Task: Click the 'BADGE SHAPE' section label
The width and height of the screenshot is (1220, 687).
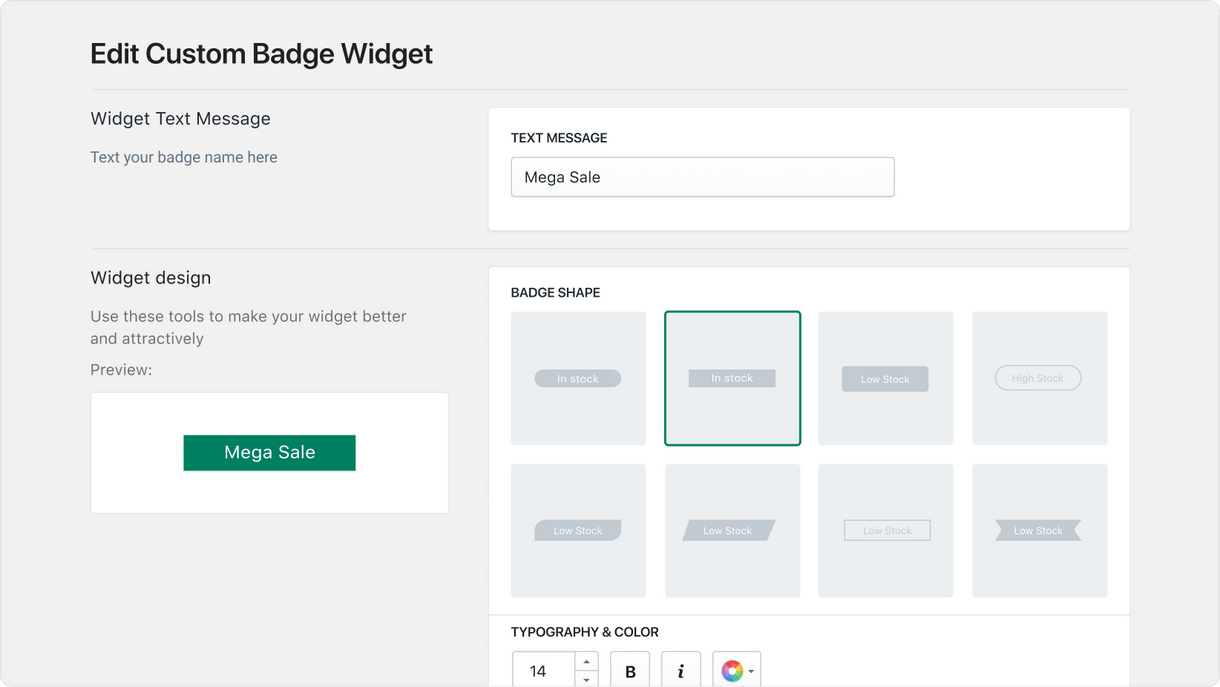Action: [555, 293]
